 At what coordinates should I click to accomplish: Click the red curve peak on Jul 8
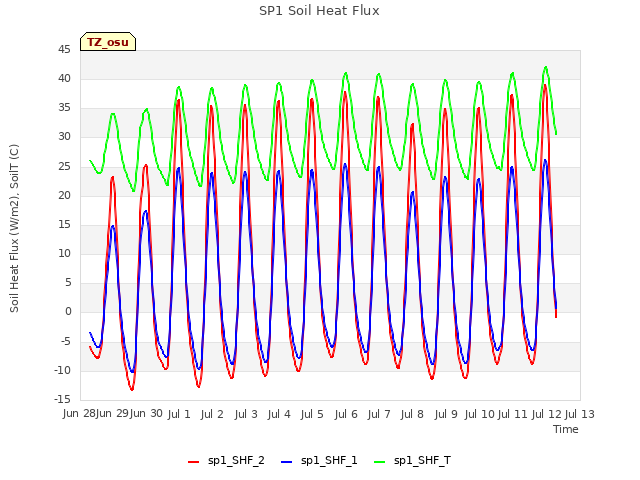pyautogui.click(x=413, y=124)
